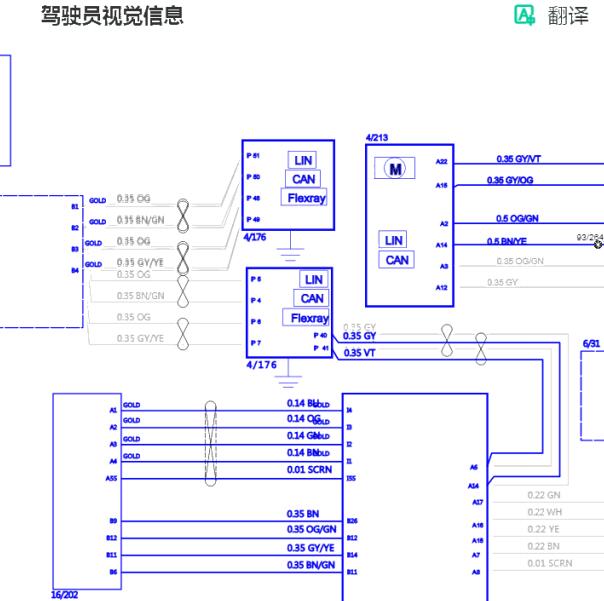Click the 0.35 BN/GN wire at pin B11
Viewport: 604px width, 601px height.
click(311, 565)
